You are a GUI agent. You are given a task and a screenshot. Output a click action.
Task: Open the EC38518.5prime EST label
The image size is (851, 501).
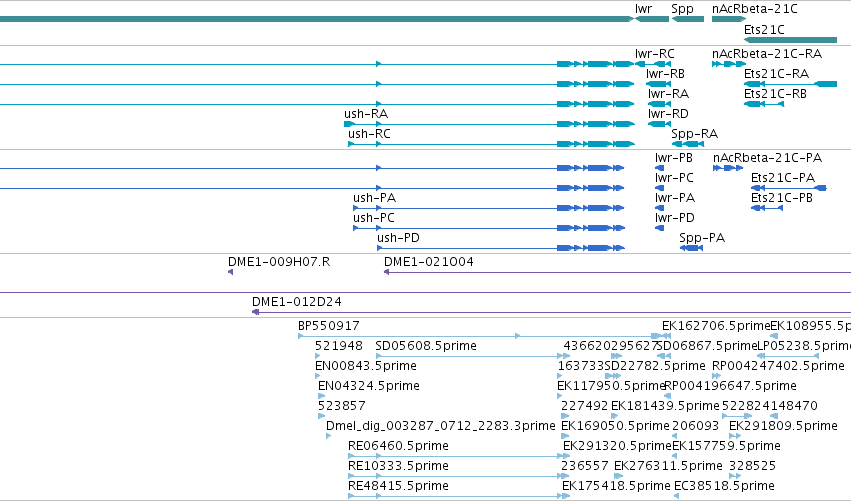[724, 486]
